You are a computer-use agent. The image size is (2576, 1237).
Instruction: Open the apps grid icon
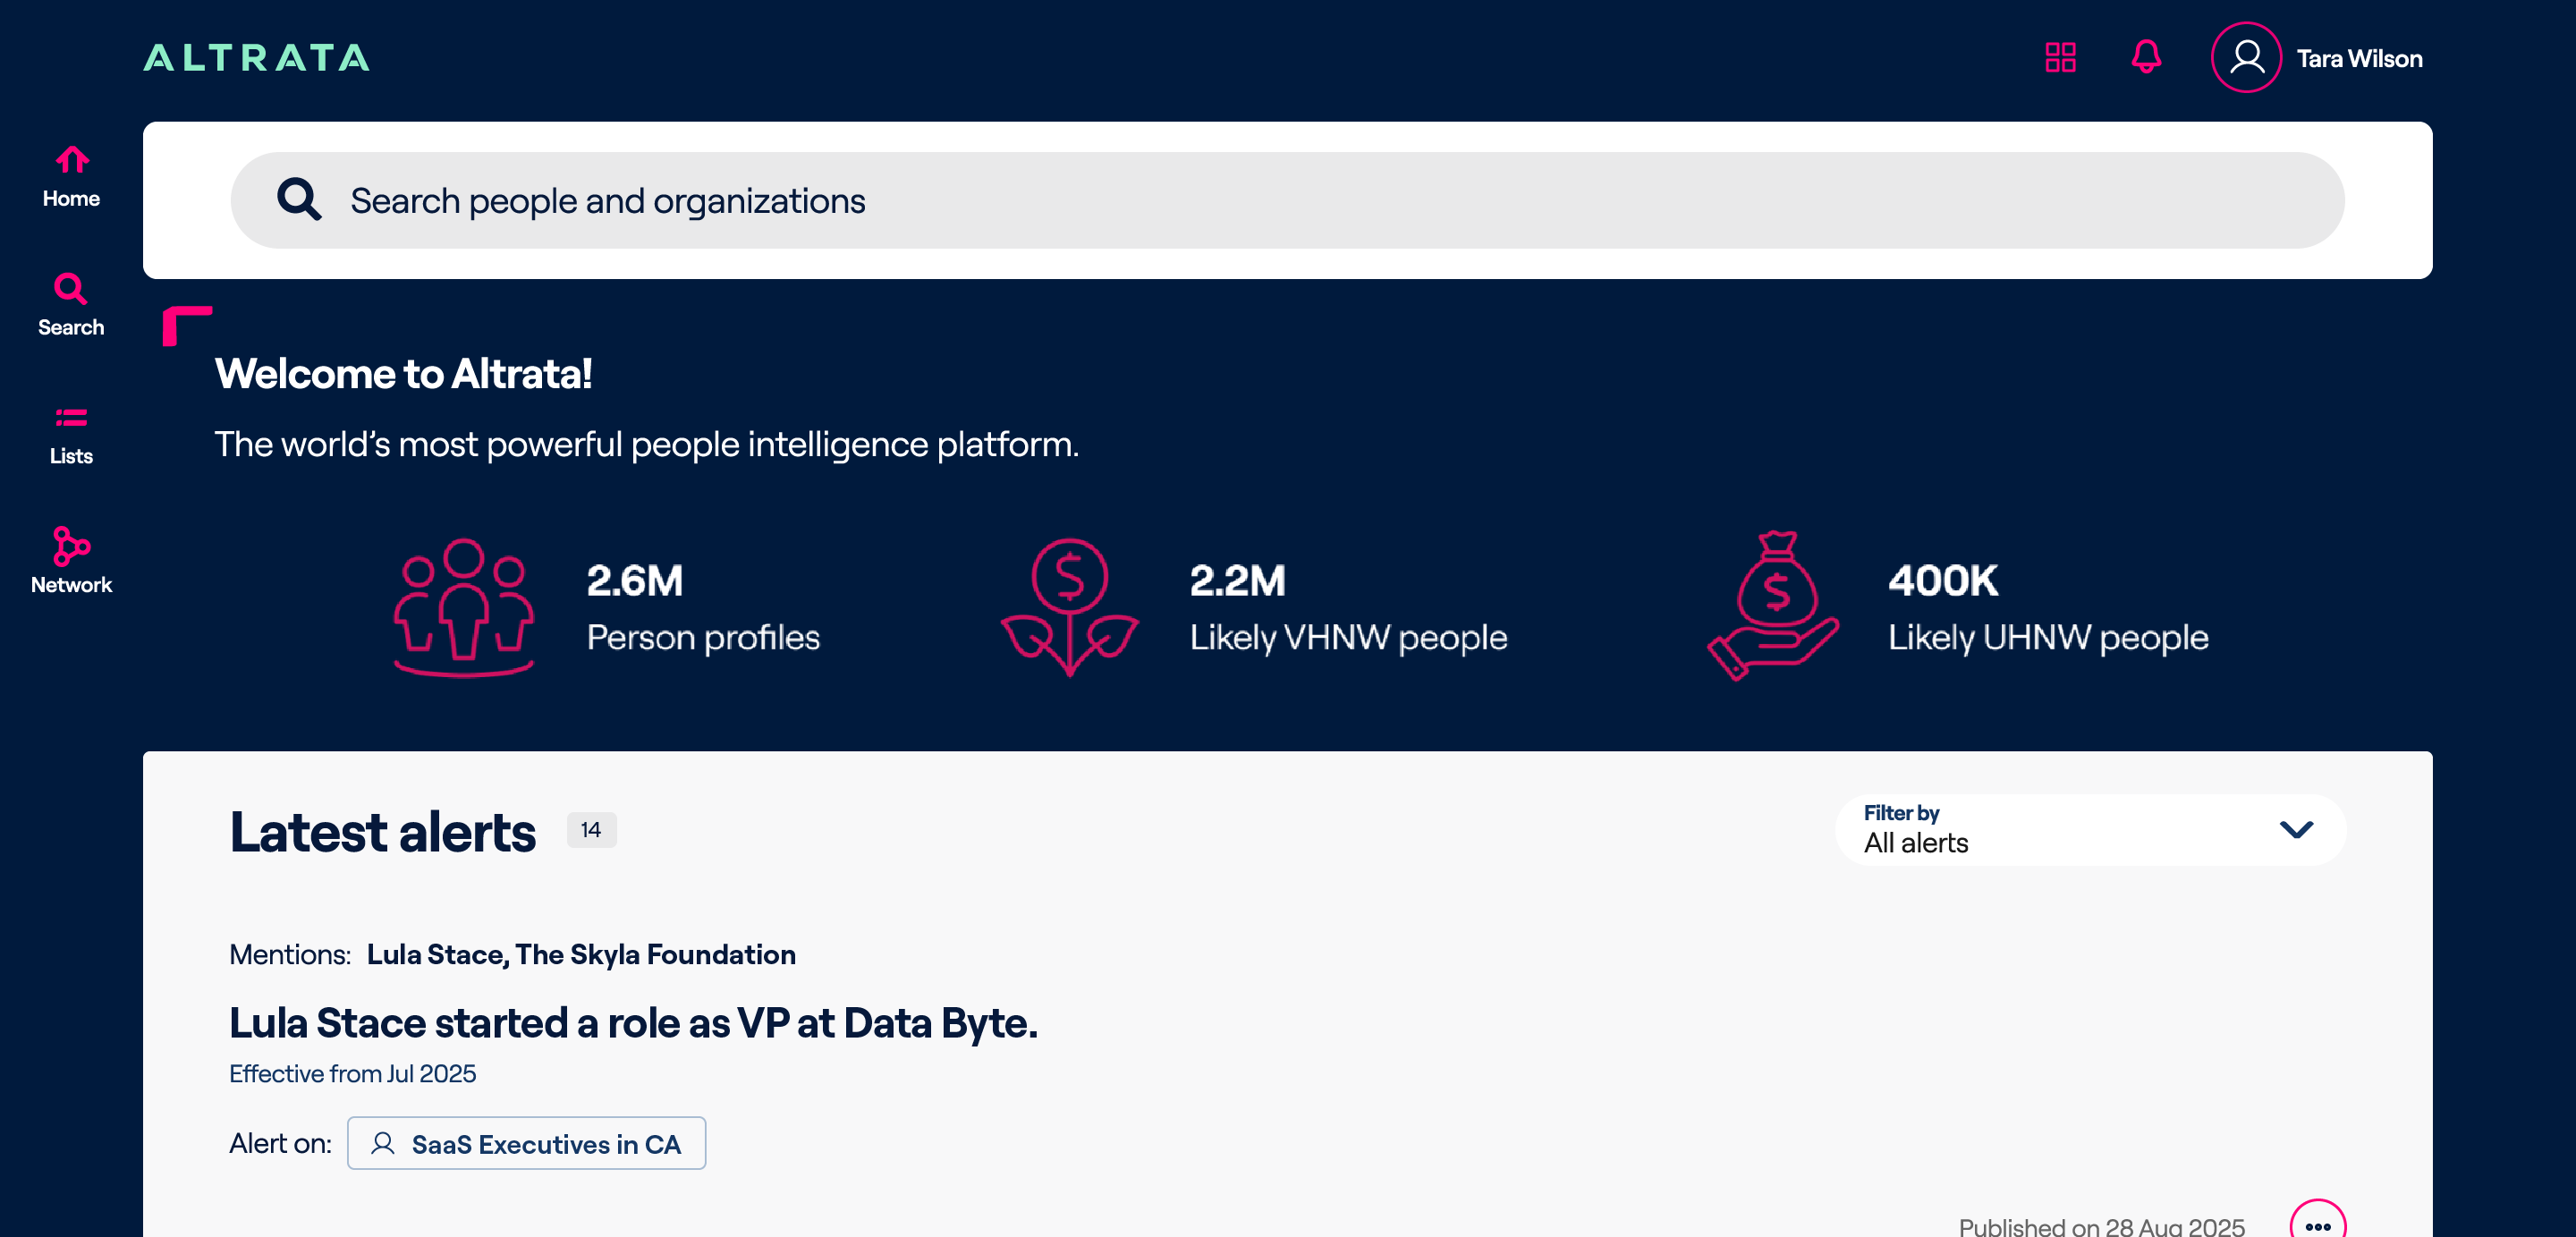tap(2060, 57)
